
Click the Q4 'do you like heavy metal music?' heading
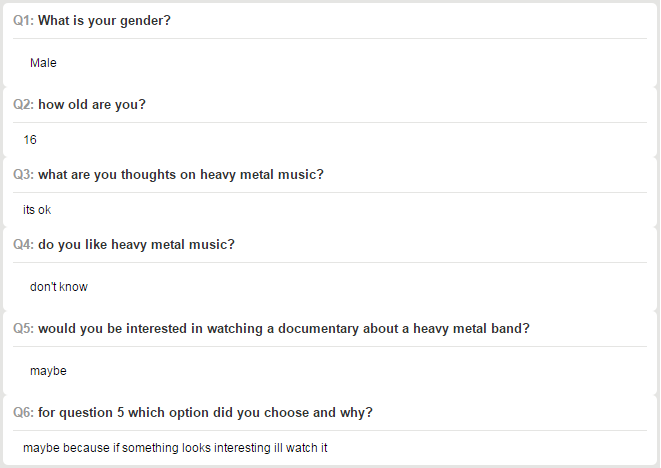click(124, 245)
